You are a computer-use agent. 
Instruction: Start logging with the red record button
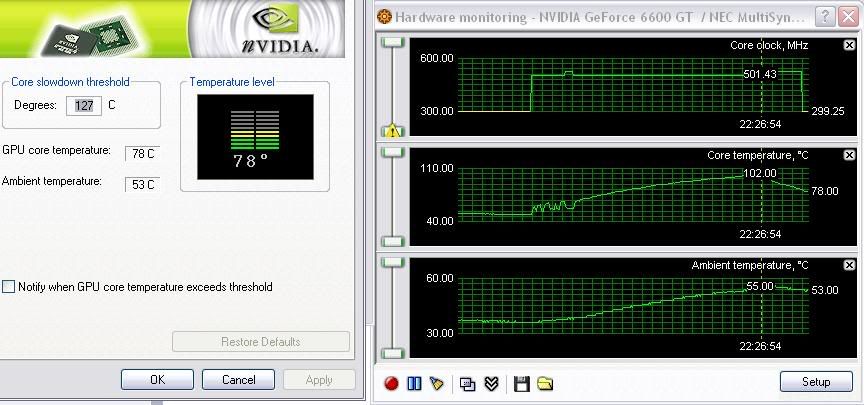pos(391,384)
